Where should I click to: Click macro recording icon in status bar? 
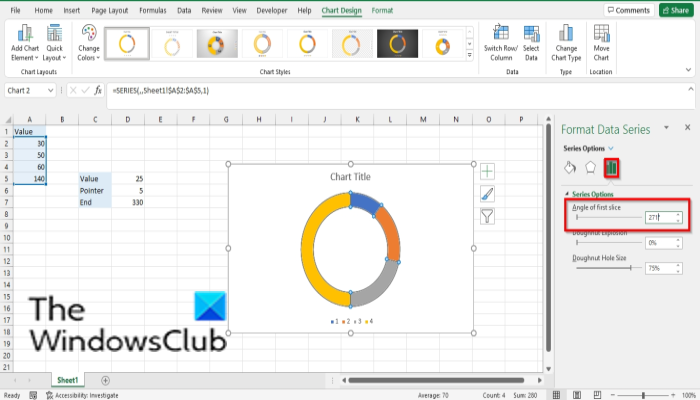(33, 395)
